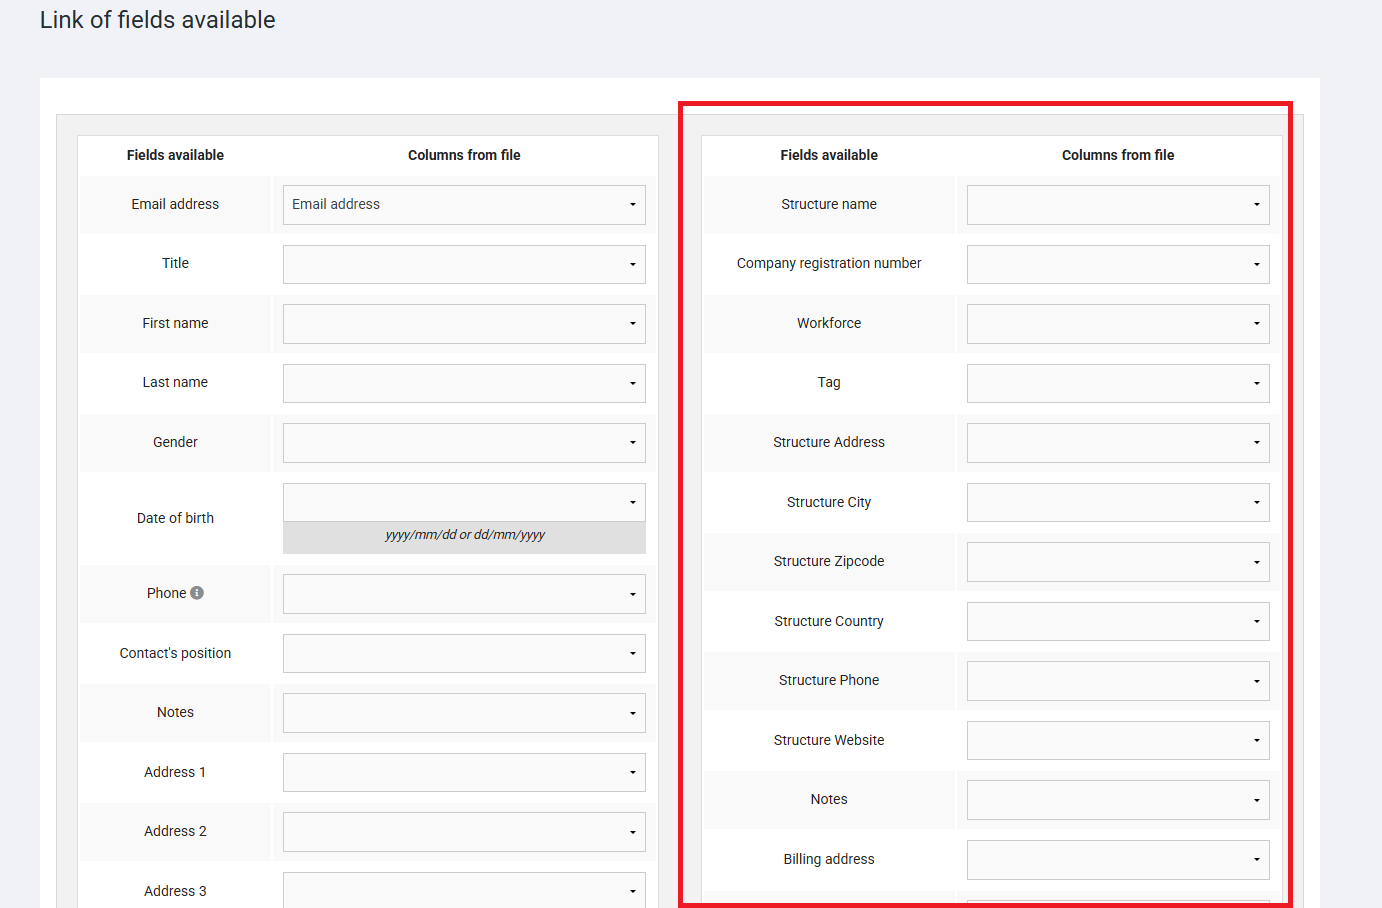
Task: Select a column for Workforce
Action: click(x=1117, y=324)
